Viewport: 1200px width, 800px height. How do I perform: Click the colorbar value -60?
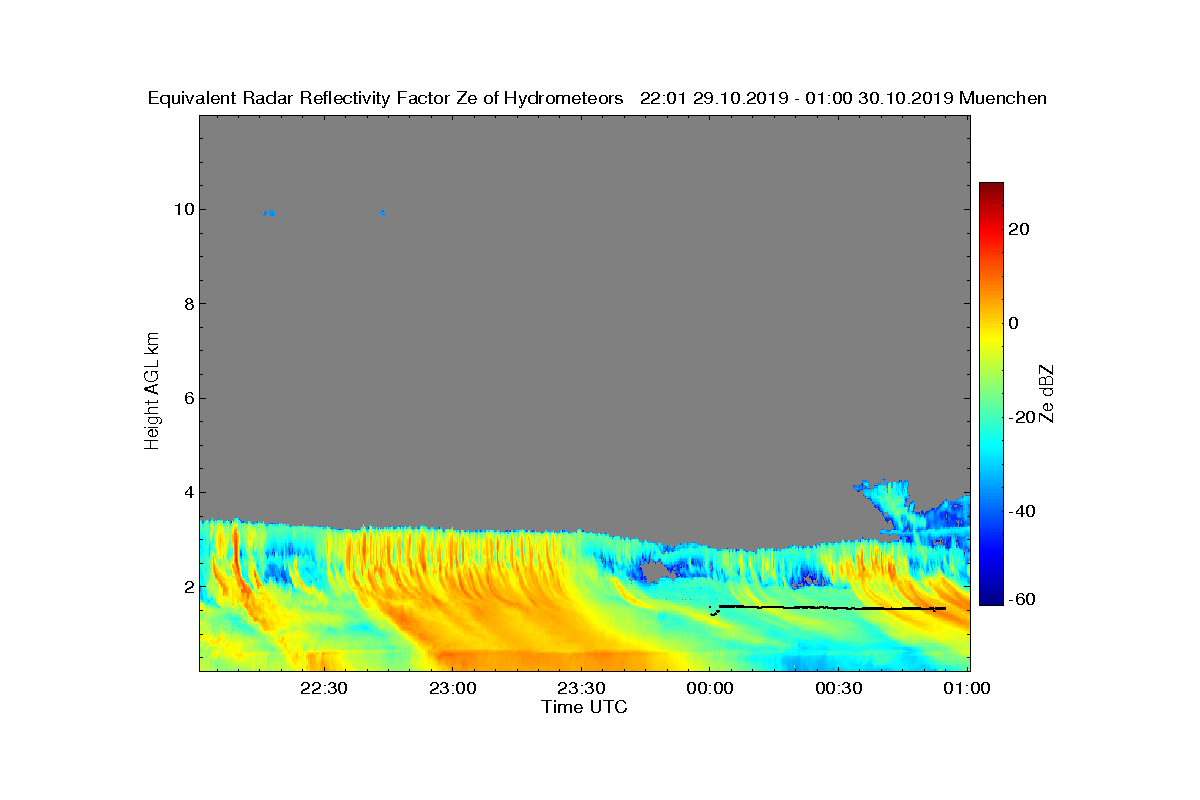point(1022,599)
